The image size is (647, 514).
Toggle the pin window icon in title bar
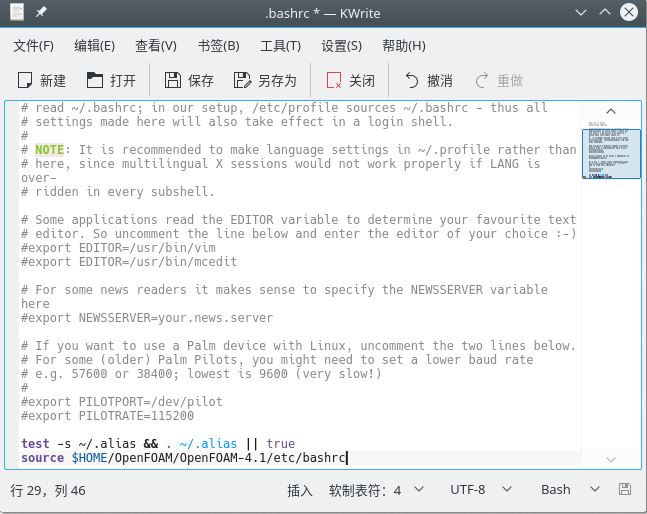(41, 12)
